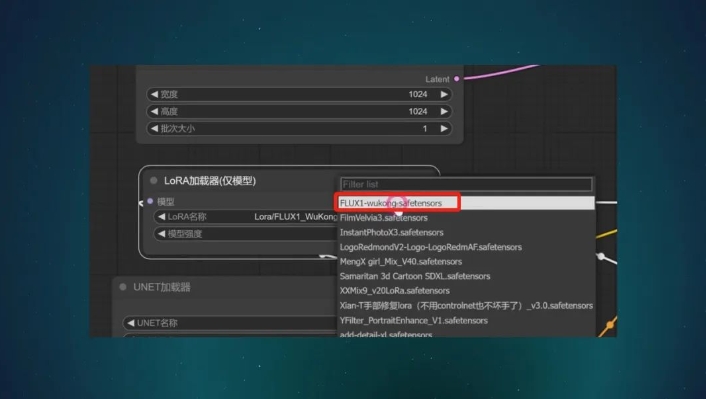Increase the 高度 value with right arrow
This screenshot has height=399, width=706.
(444, 111)
